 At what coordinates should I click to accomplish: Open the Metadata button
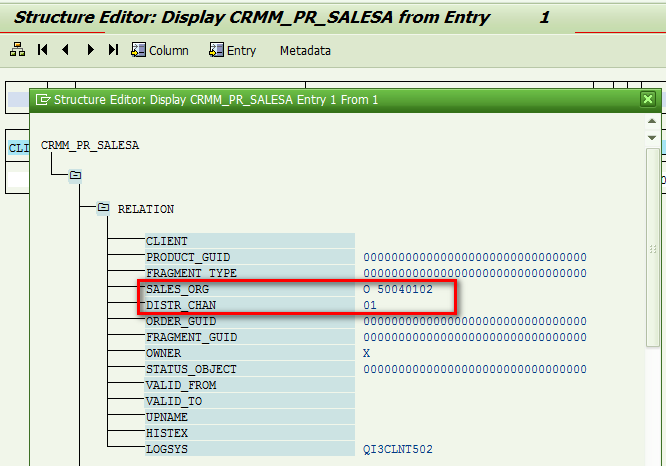click(x=305, y=51)
